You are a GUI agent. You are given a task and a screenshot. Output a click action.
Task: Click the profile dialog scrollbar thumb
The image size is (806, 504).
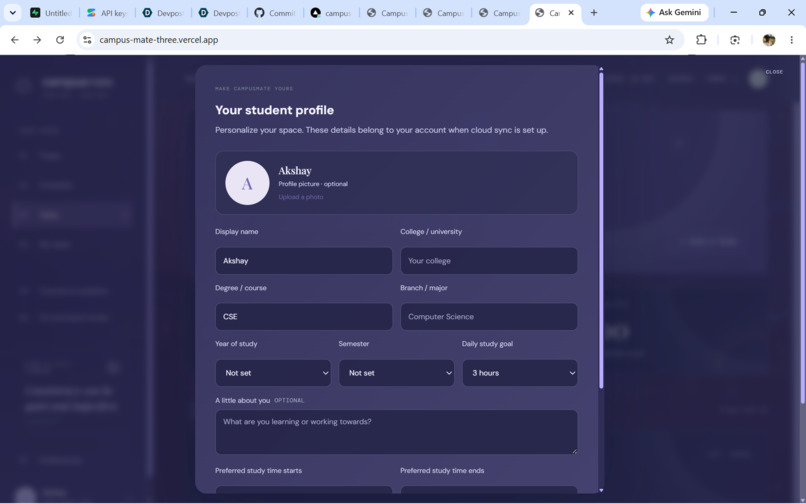pyautogui.click(x=601, y=230)
